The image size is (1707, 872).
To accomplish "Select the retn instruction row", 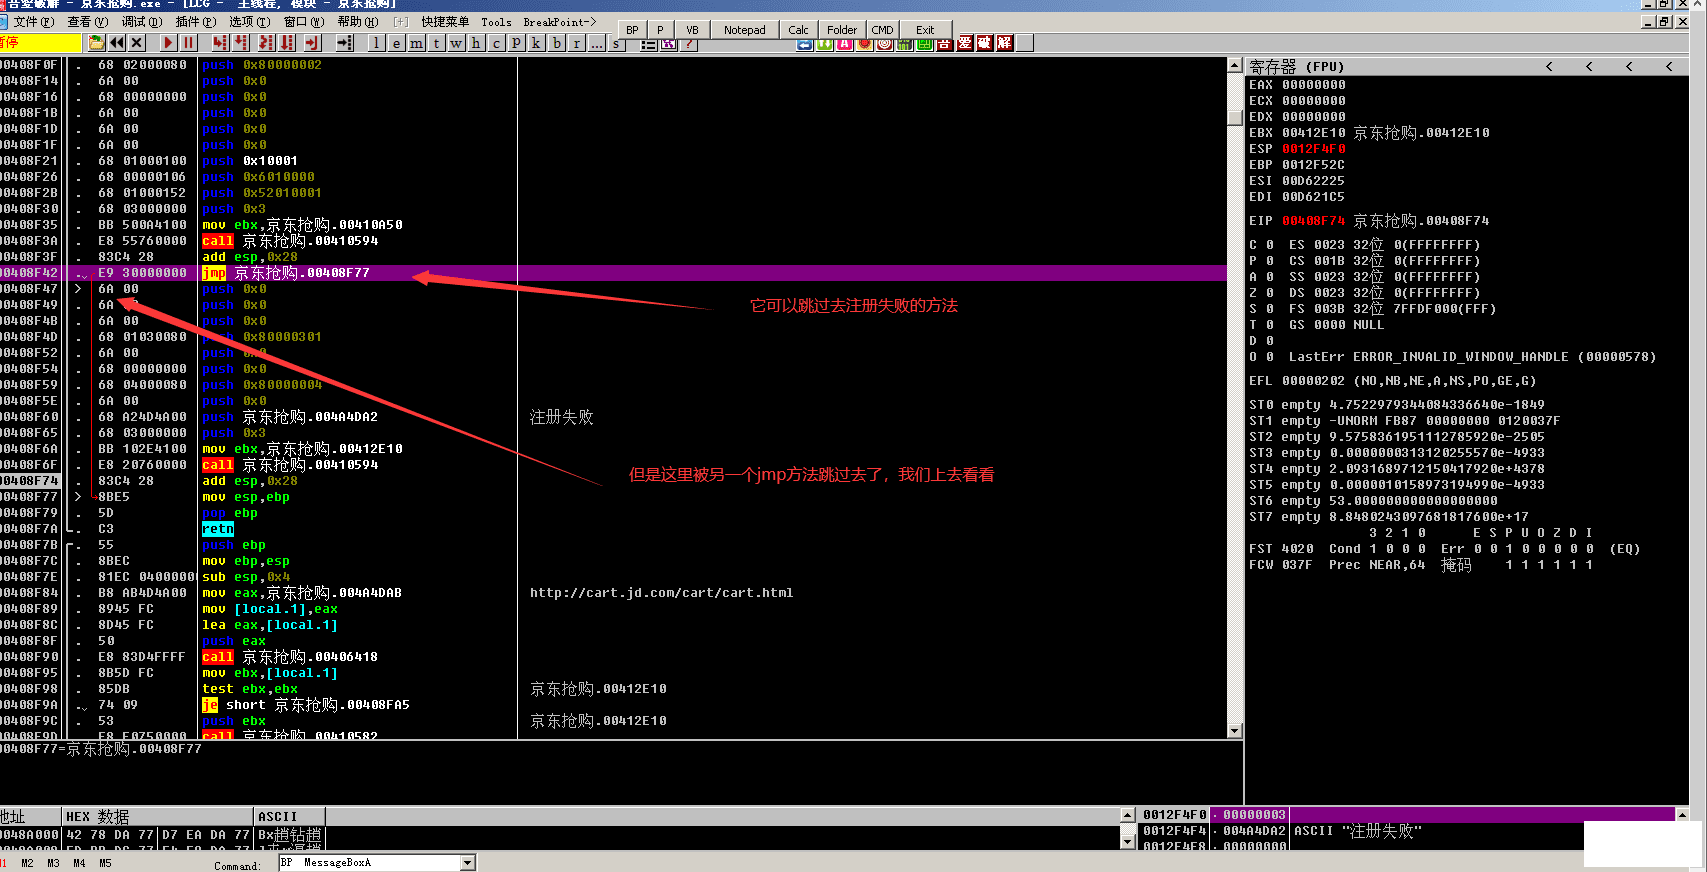I will click(x=613, y=529).
